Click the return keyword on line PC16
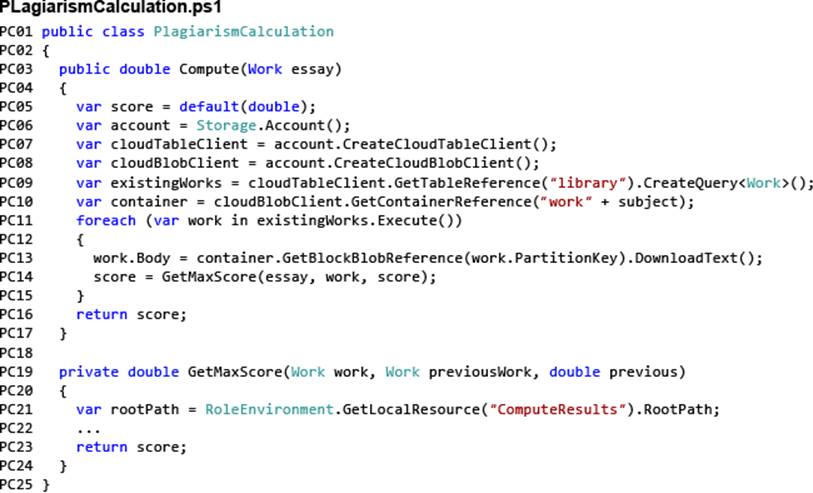Image resolution: width=813 pixels, height=493 pixels. pyautogui.click(x=102, y=315)
